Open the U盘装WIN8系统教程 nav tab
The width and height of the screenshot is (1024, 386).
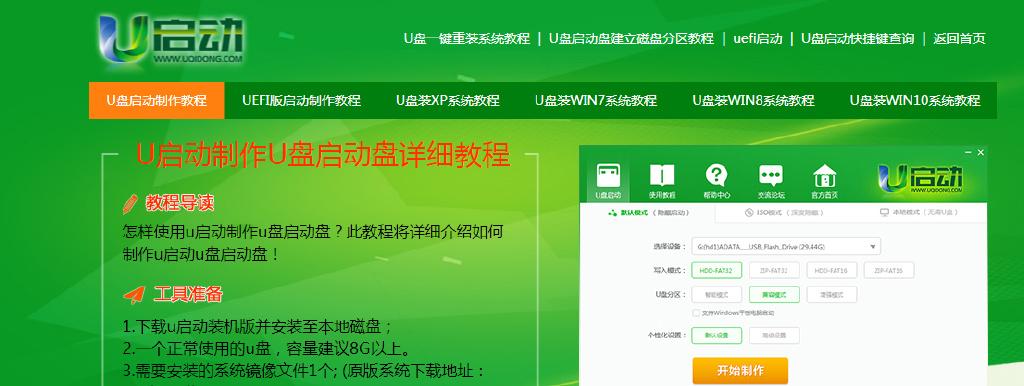click(754, 101)
